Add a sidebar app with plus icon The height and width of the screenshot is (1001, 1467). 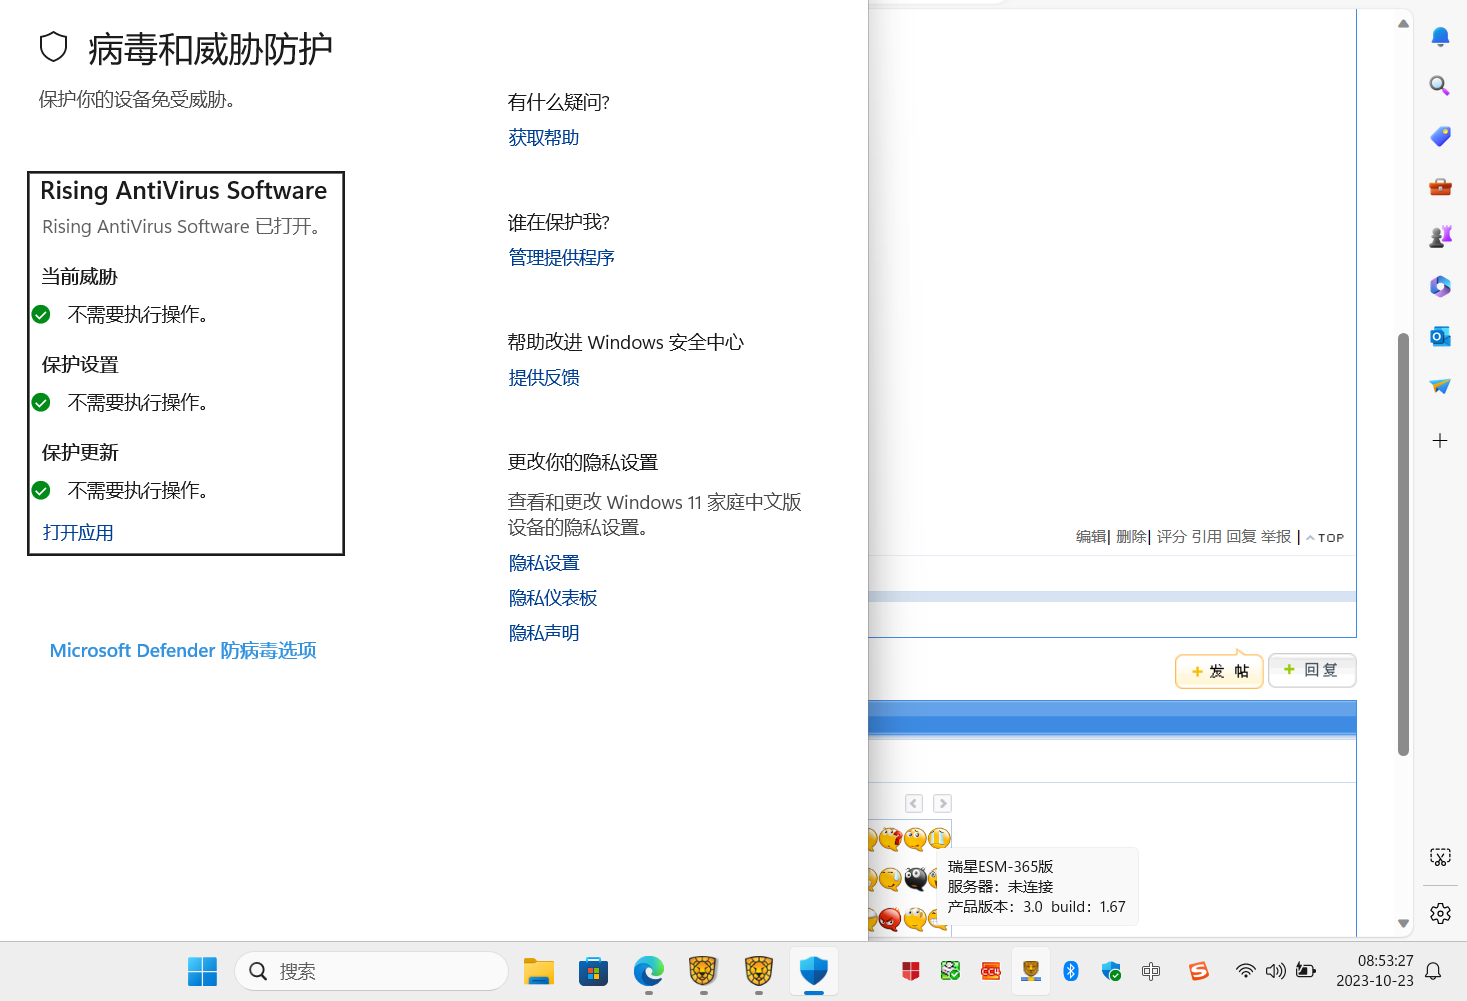pos(1440,440)
